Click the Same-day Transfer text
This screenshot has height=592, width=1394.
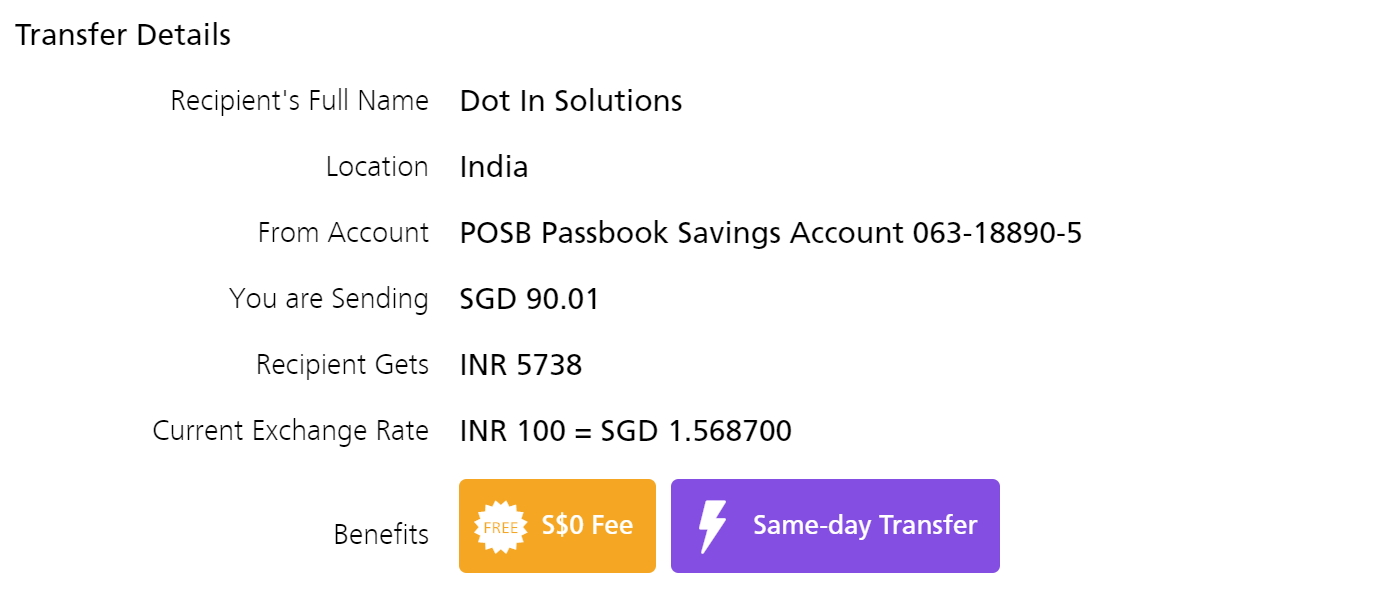point(865,526)
